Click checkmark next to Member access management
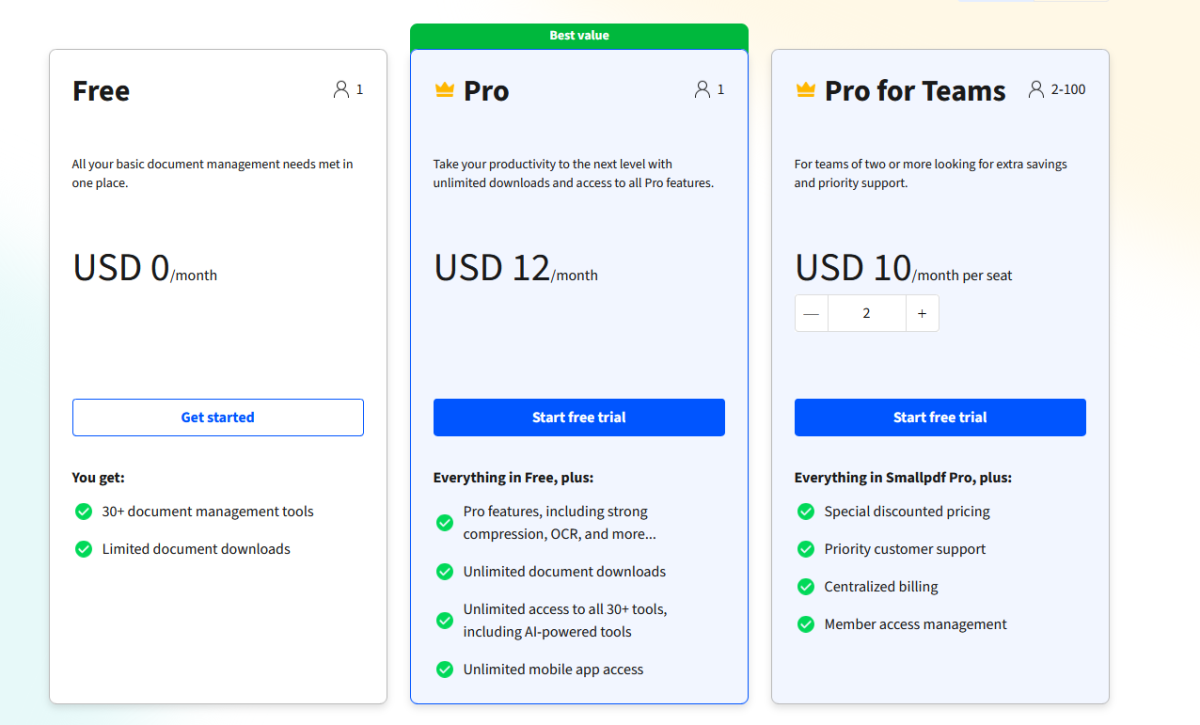Image resolution: width=1200 pixels, height=725 pixels. point(805,624)
